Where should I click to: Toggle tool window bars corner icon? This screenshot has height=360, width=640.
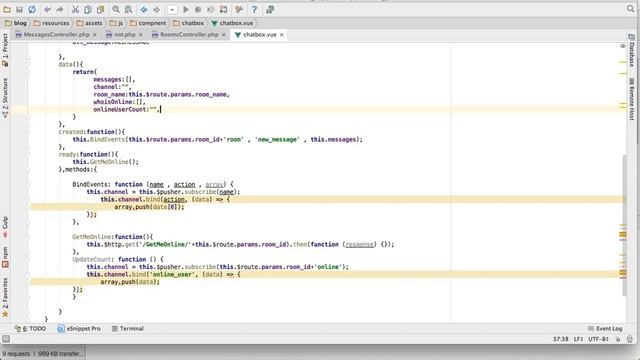click(6, 339)
